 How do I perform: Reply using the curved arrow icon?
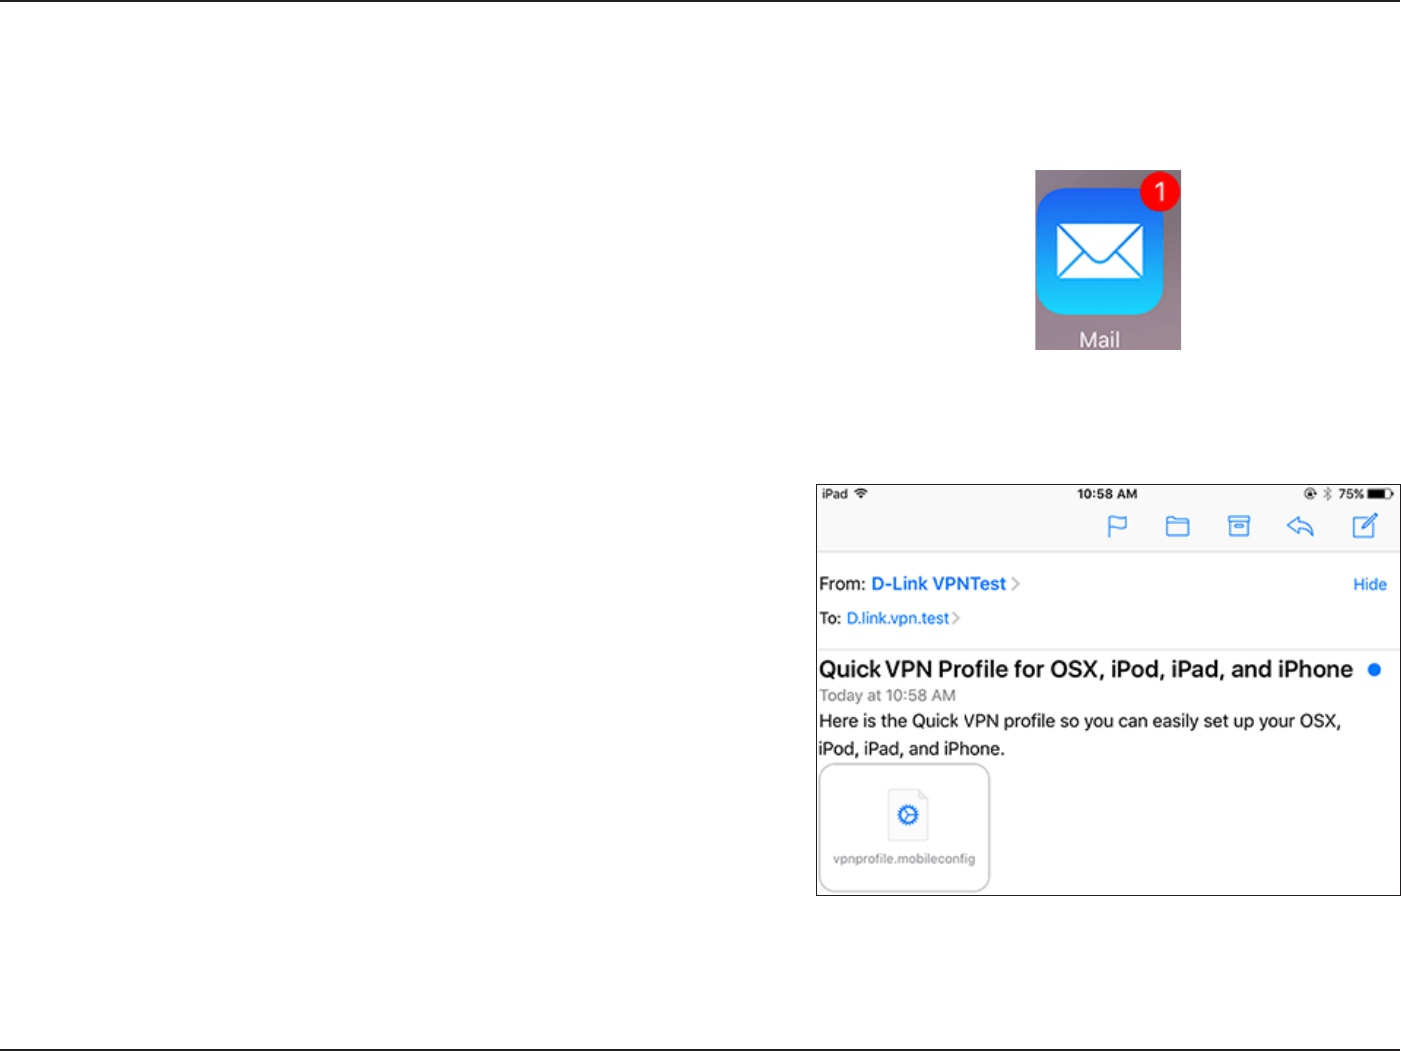(x=1300, y=526)
